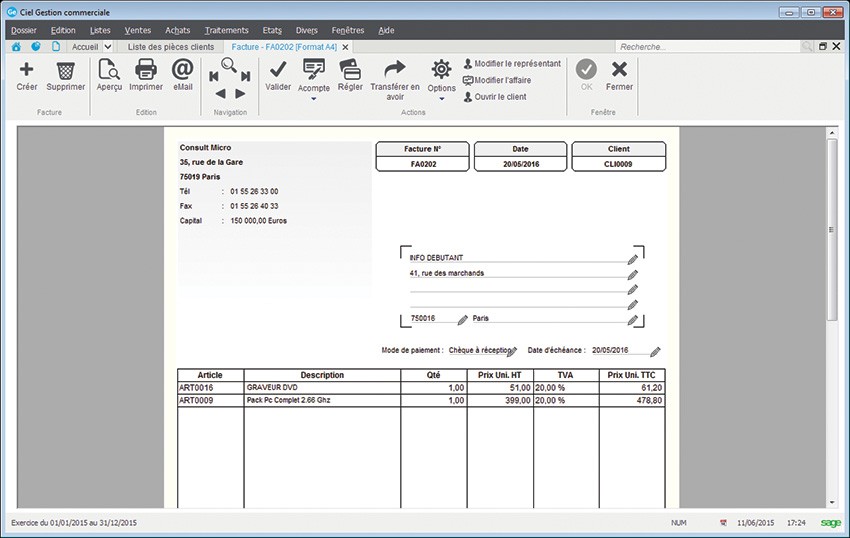Open the Options dropdown menu
Image resolution: width=850 pixels, height=538 pixels.
pos(441,99)
